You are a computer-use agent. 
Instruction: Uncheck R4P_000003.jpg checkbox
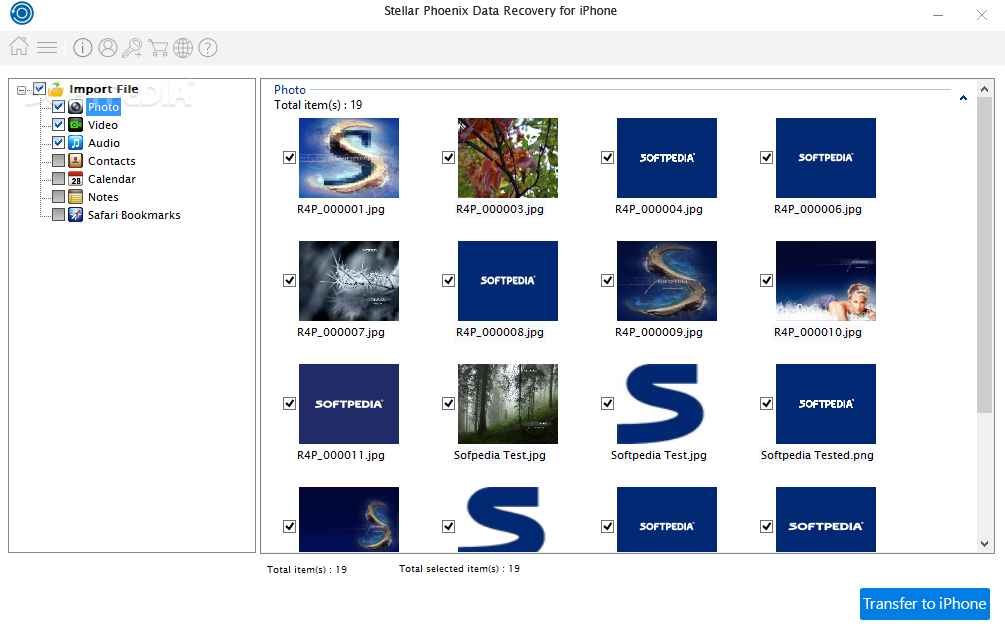448,157
